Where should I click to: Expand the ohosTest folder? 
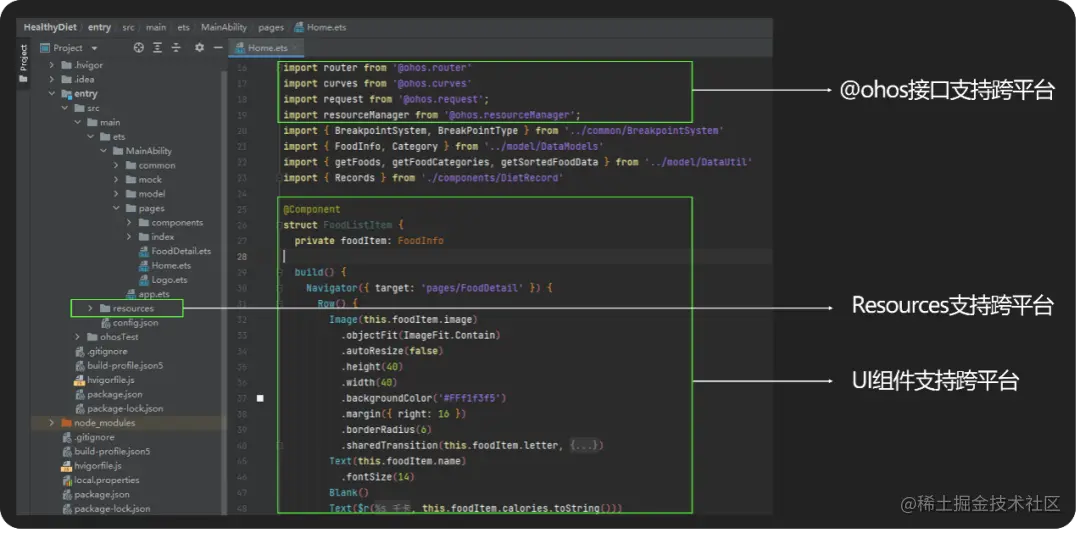pos(78,337)
